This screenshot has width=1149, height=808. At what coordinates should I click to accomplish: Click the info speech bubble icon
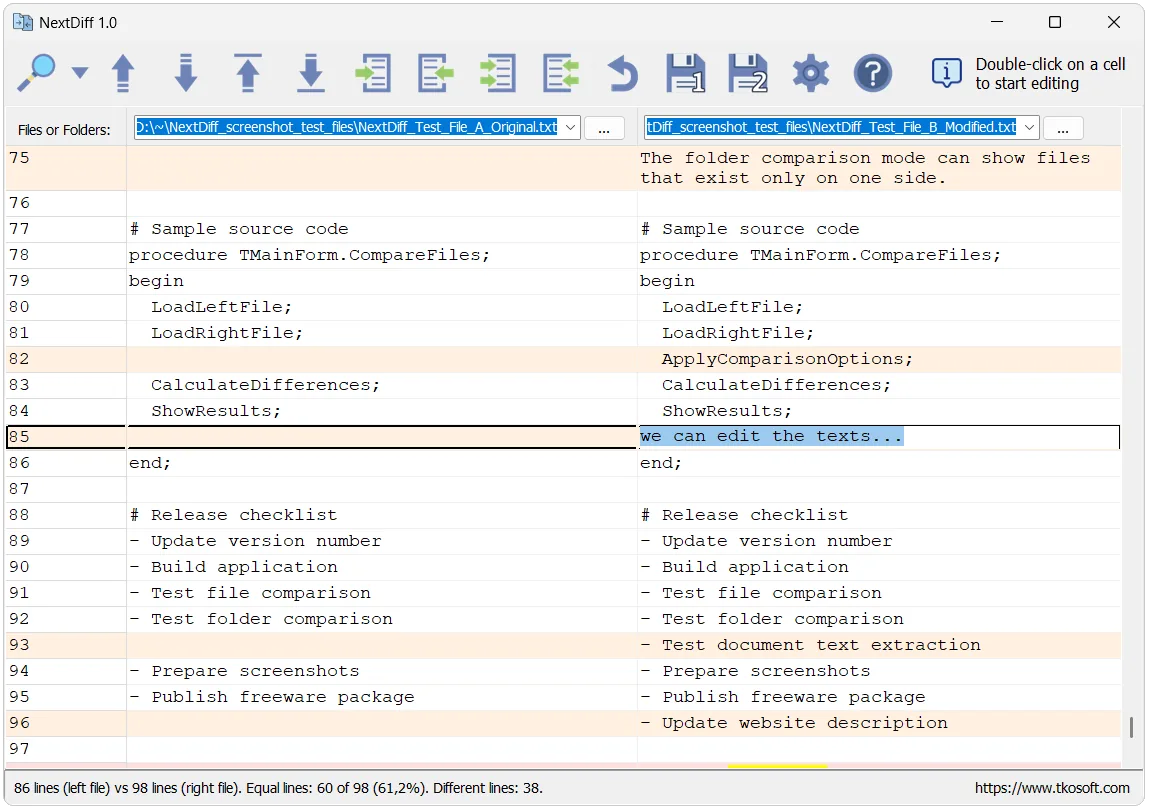946,73
